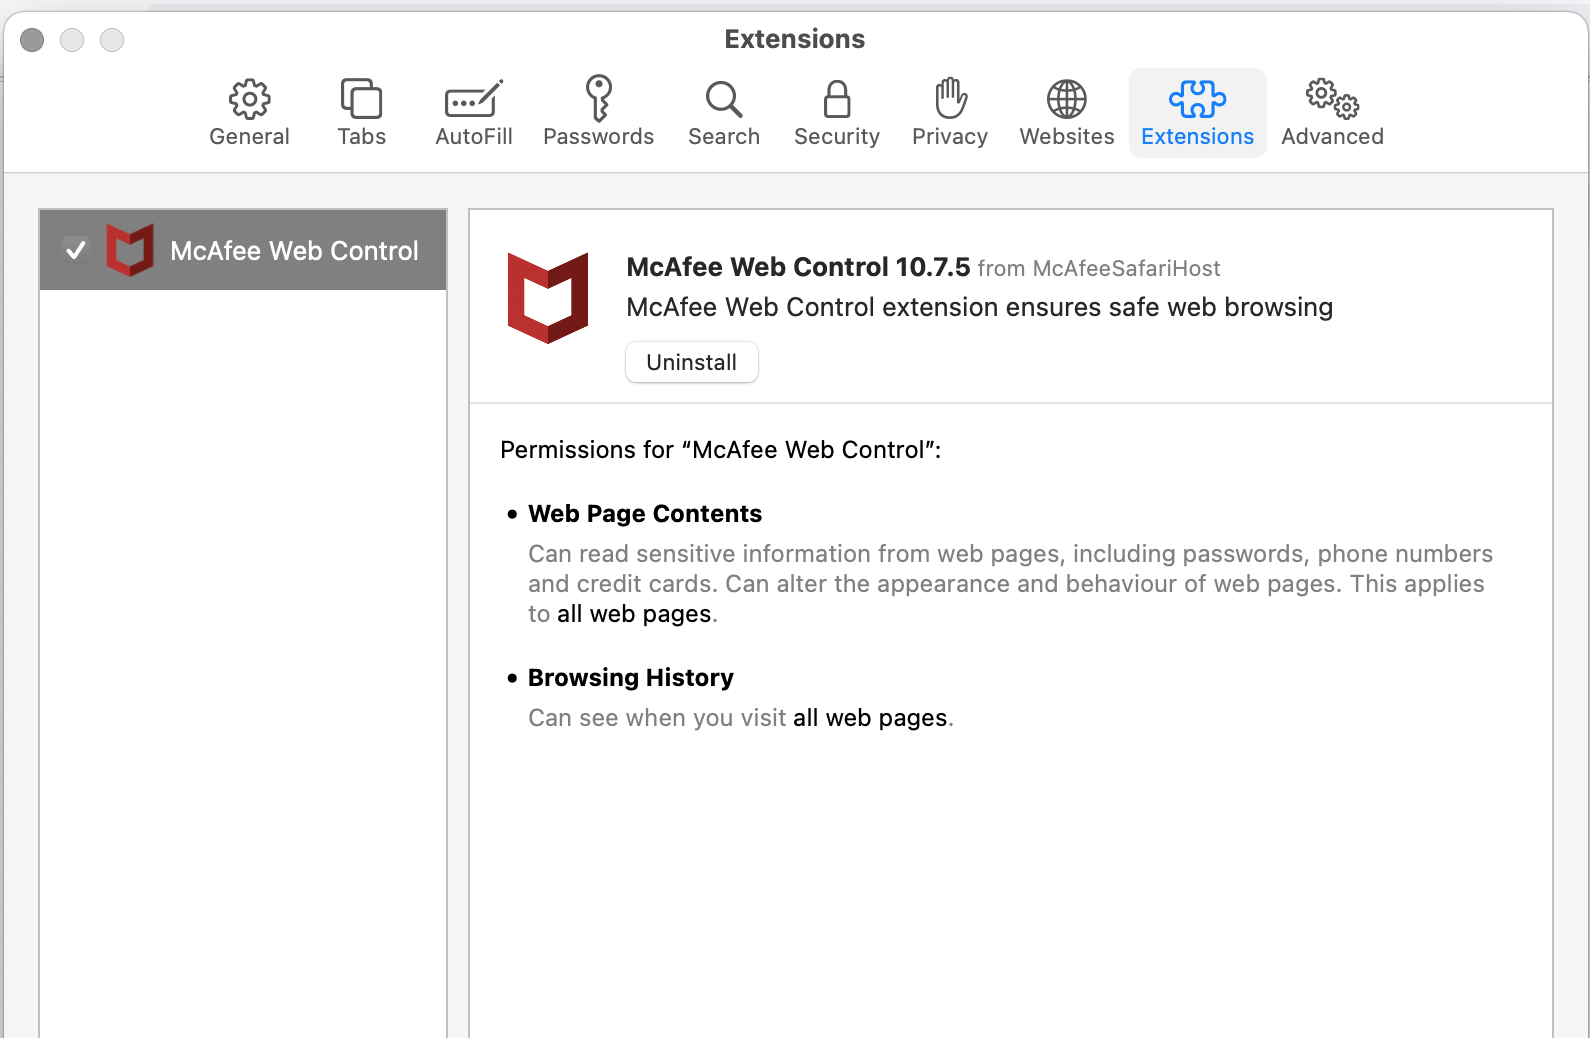1590x1038 pixels.
Task: Click the "Web Page Contents" permission heading
Action: (645, 514)
